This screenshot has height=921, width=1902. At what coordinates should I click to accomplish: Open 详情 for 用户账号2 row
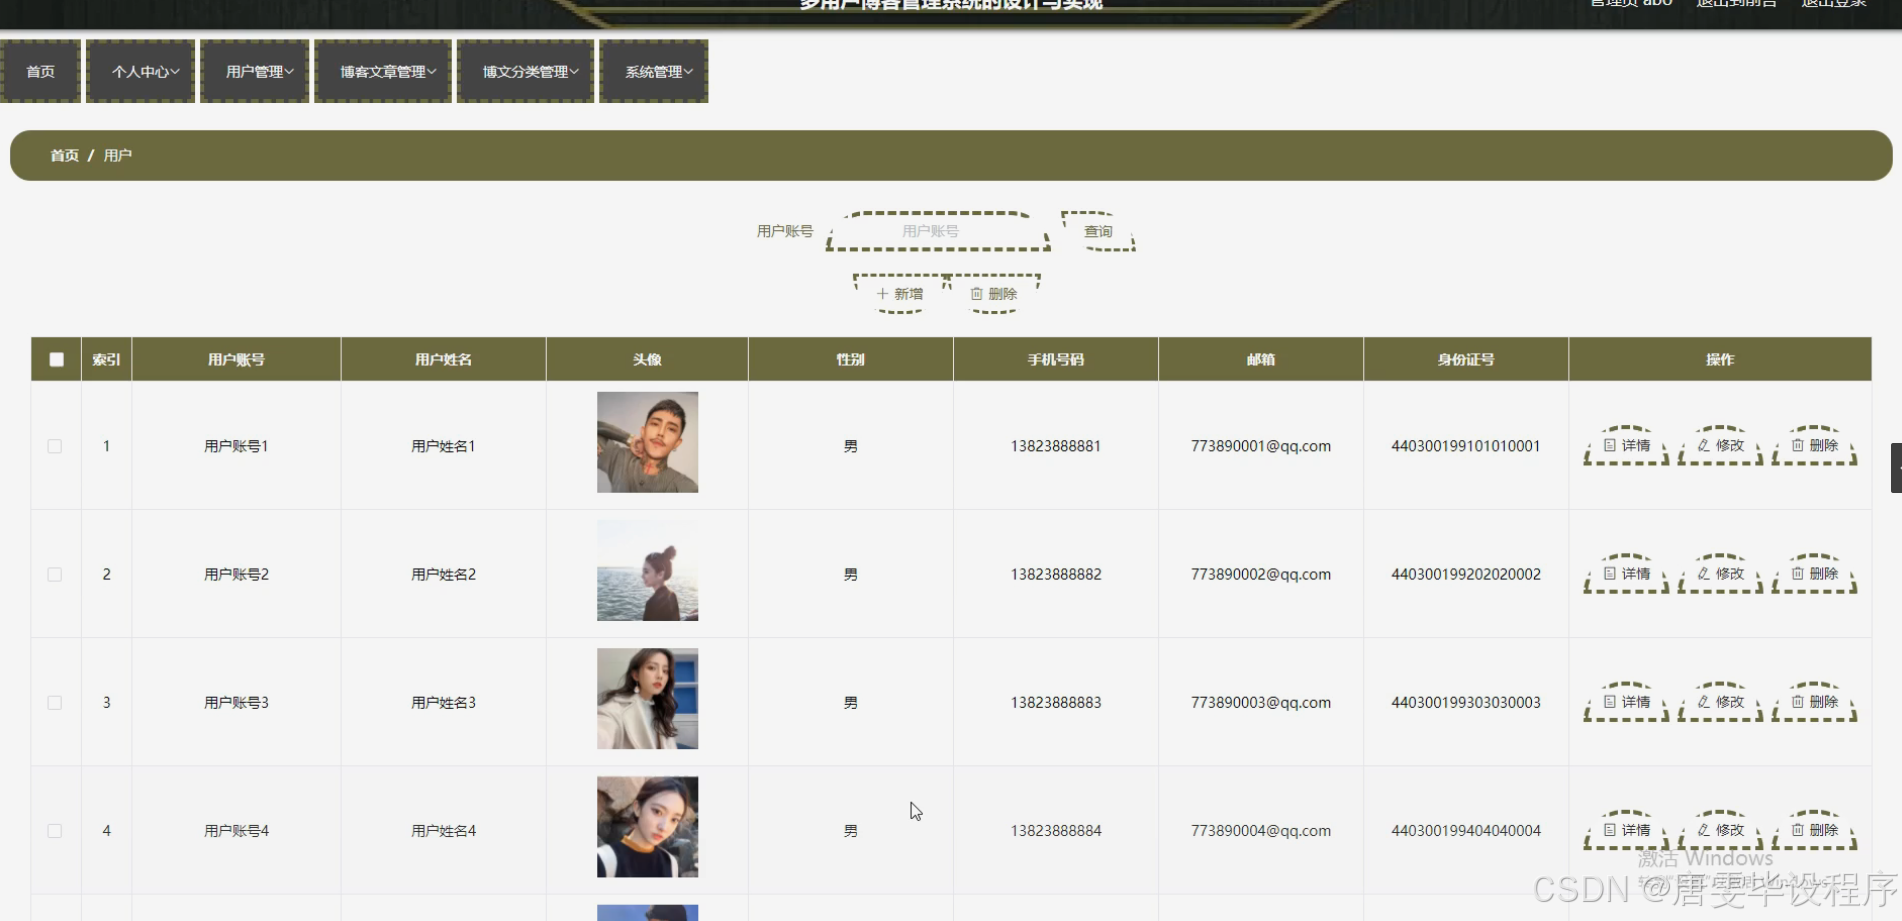[1626, 574]
